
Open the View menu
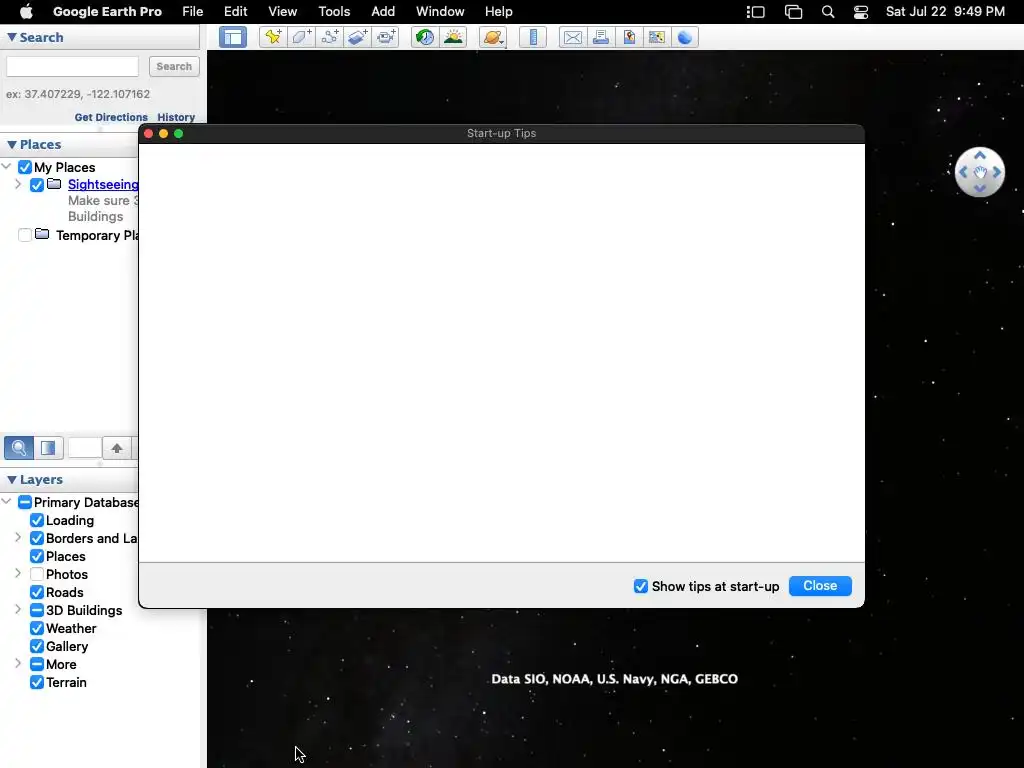coord(283,12)
